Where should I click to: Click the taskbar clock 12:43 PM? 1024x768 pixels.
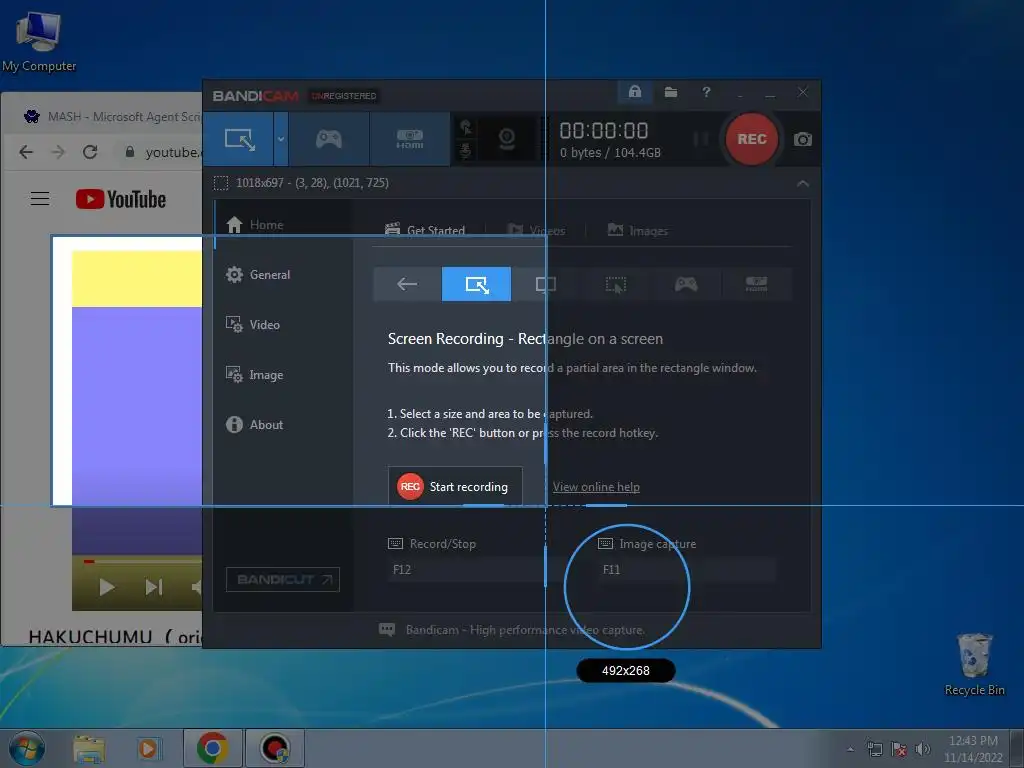point(972,741)
